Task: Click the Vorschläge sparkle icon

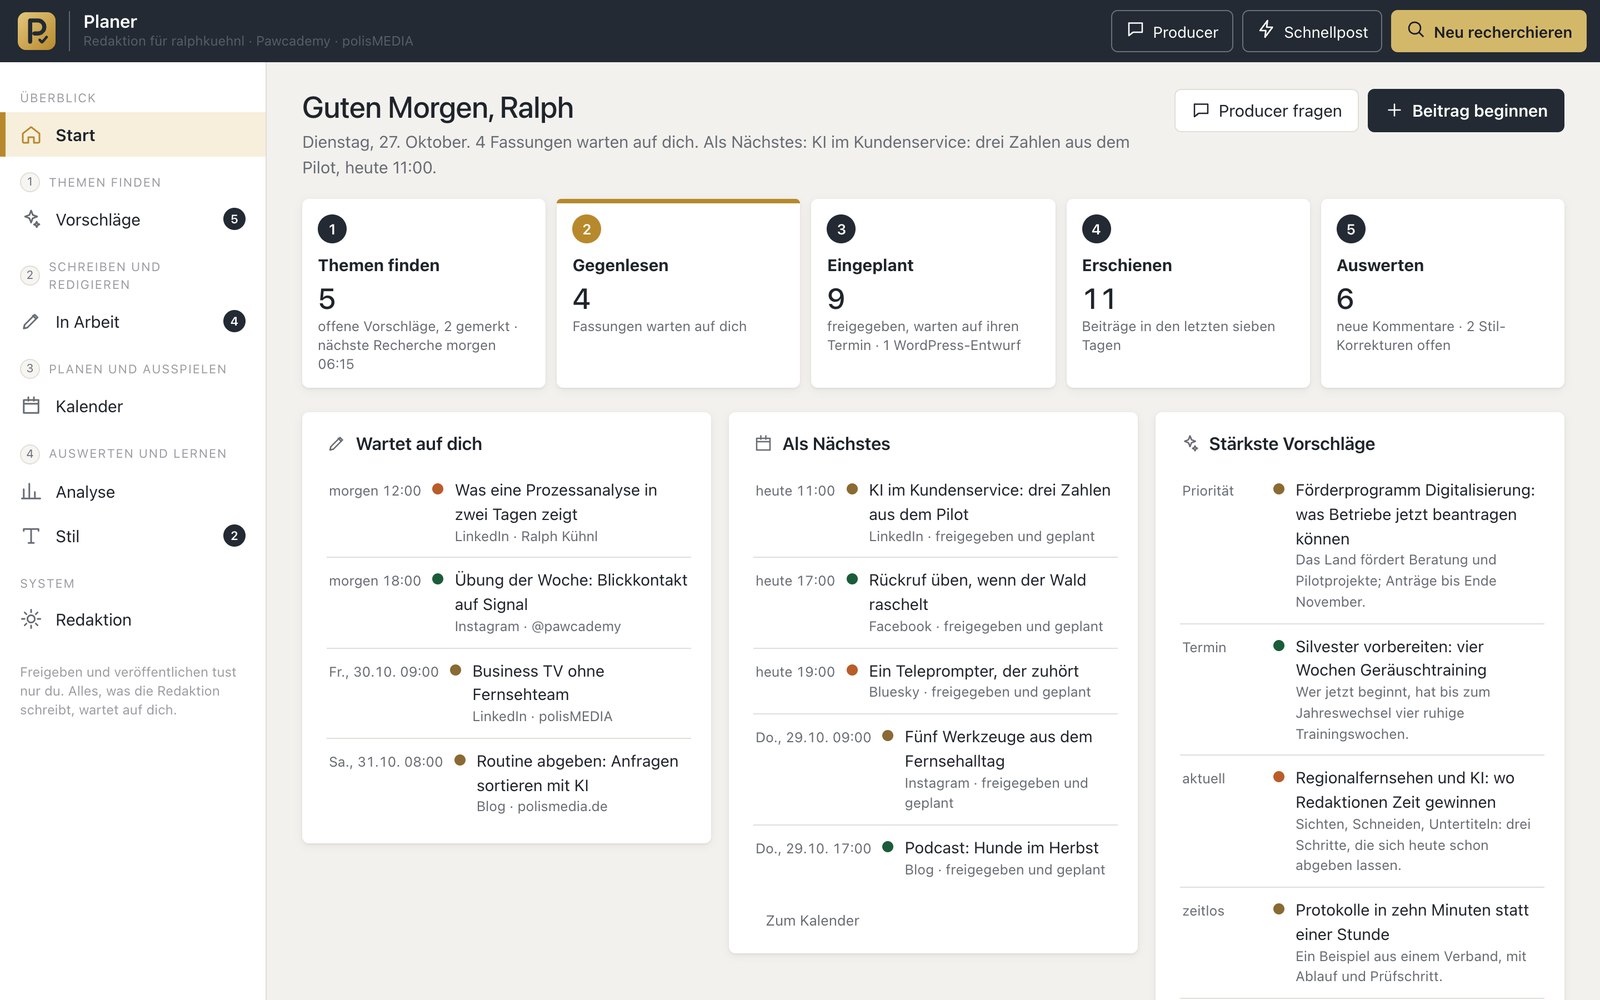Action: [x=32, y=219]
